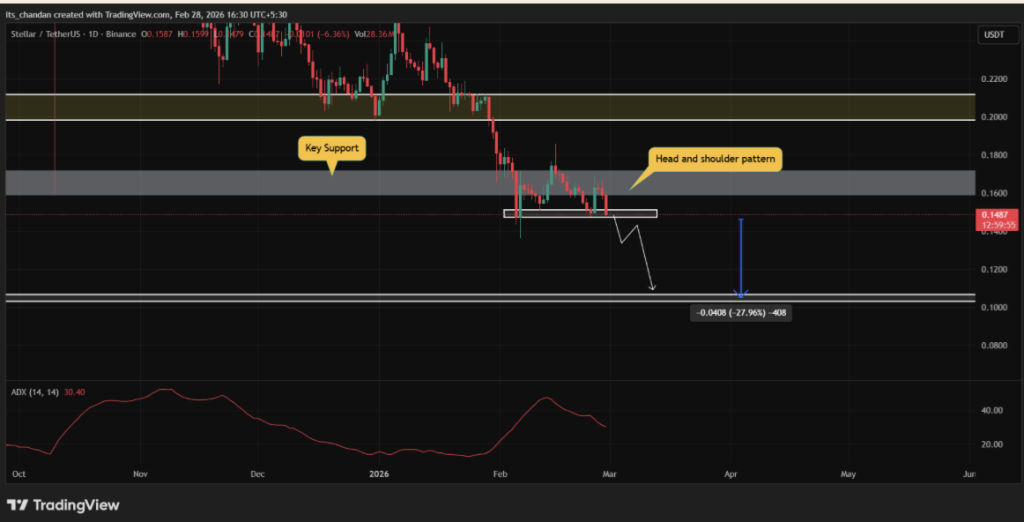Click the May time axis label
Screen dimensions: 1024x522
848,473
